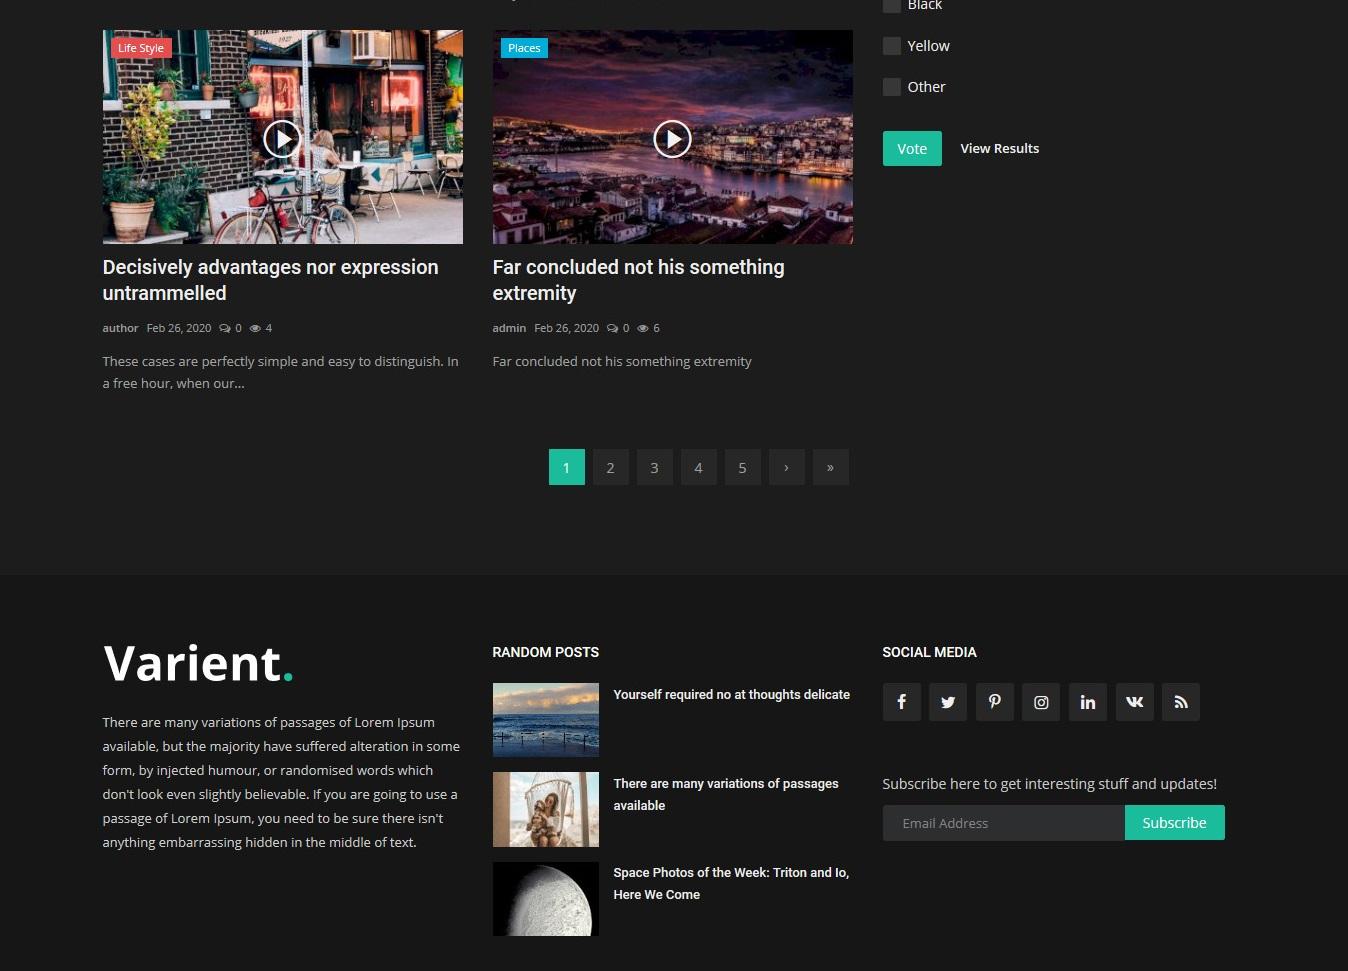The image size is (1348, 971).
Task: Open the RSS feed icon
Action: pyautogui.click(x=1180, y=702)
